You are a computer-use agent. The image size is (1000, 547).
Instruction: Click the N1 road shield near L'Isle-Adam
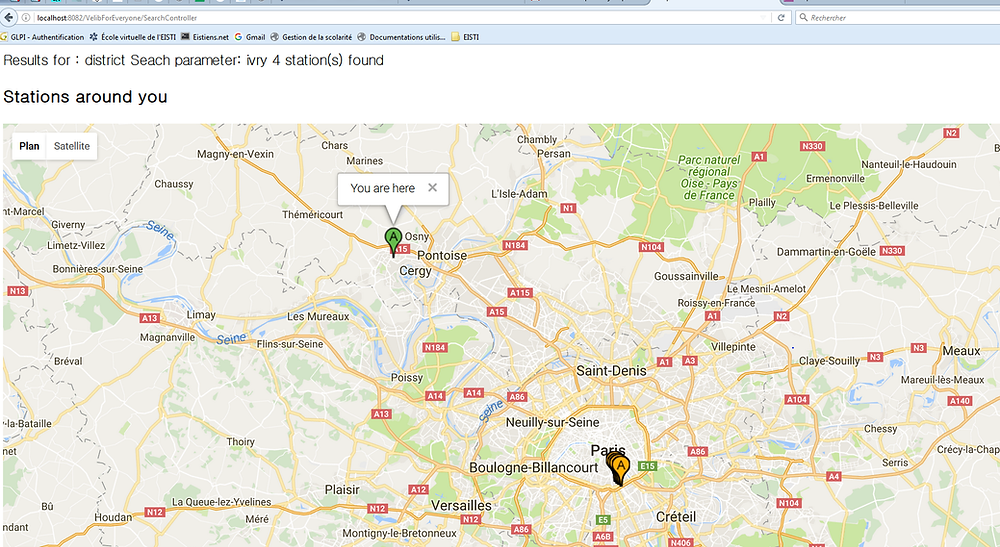[x=568, y=208]
